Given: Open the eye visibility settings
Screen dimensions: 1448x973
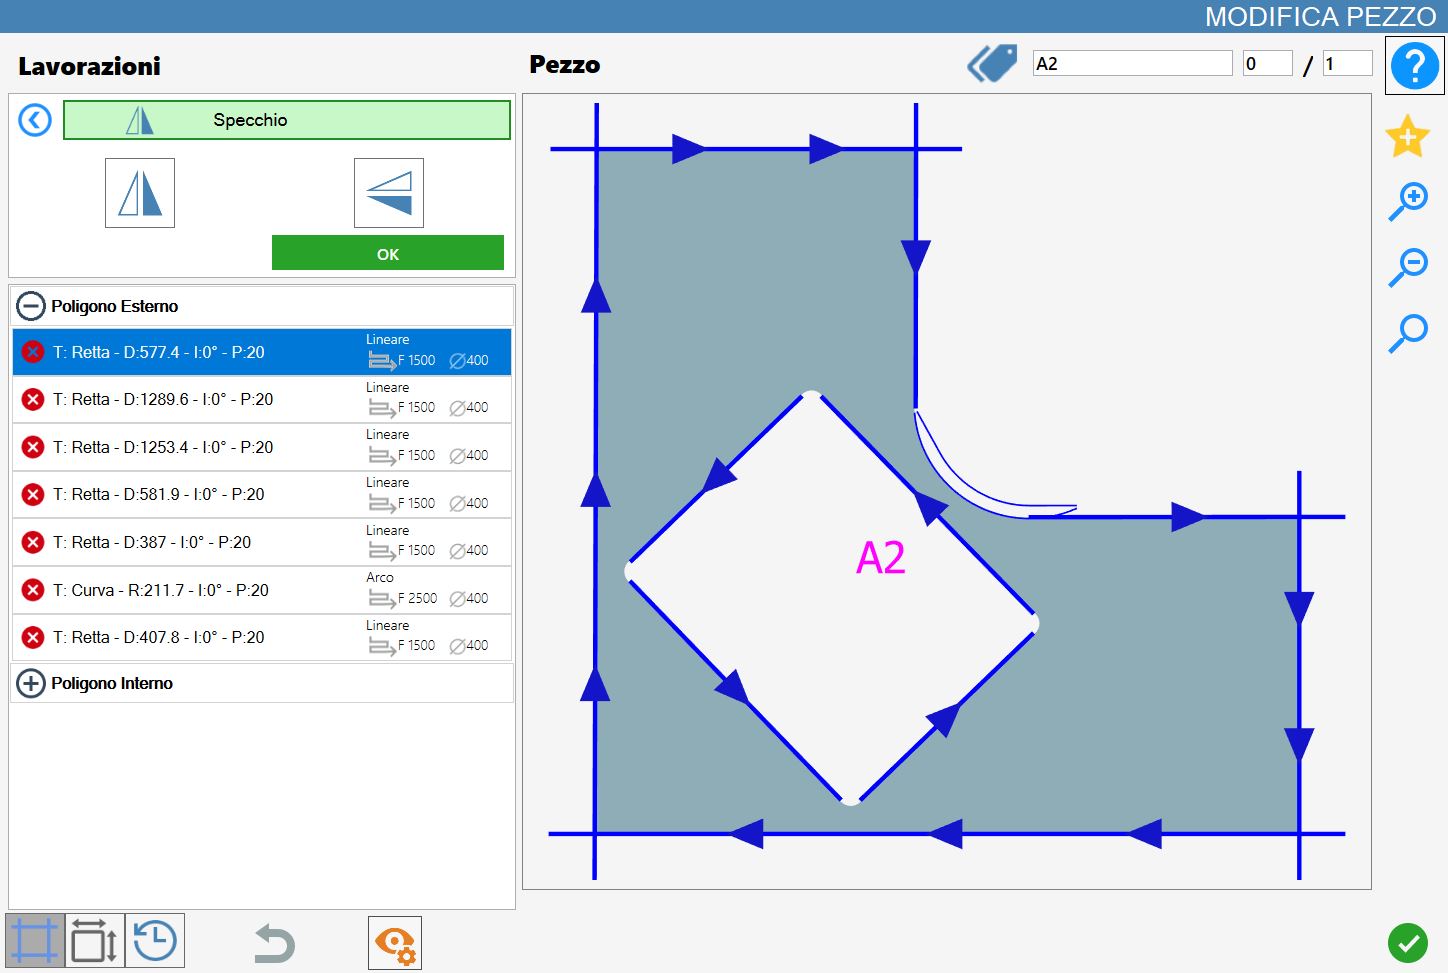Looking at the screenshot, I should [x=395, y=943].
